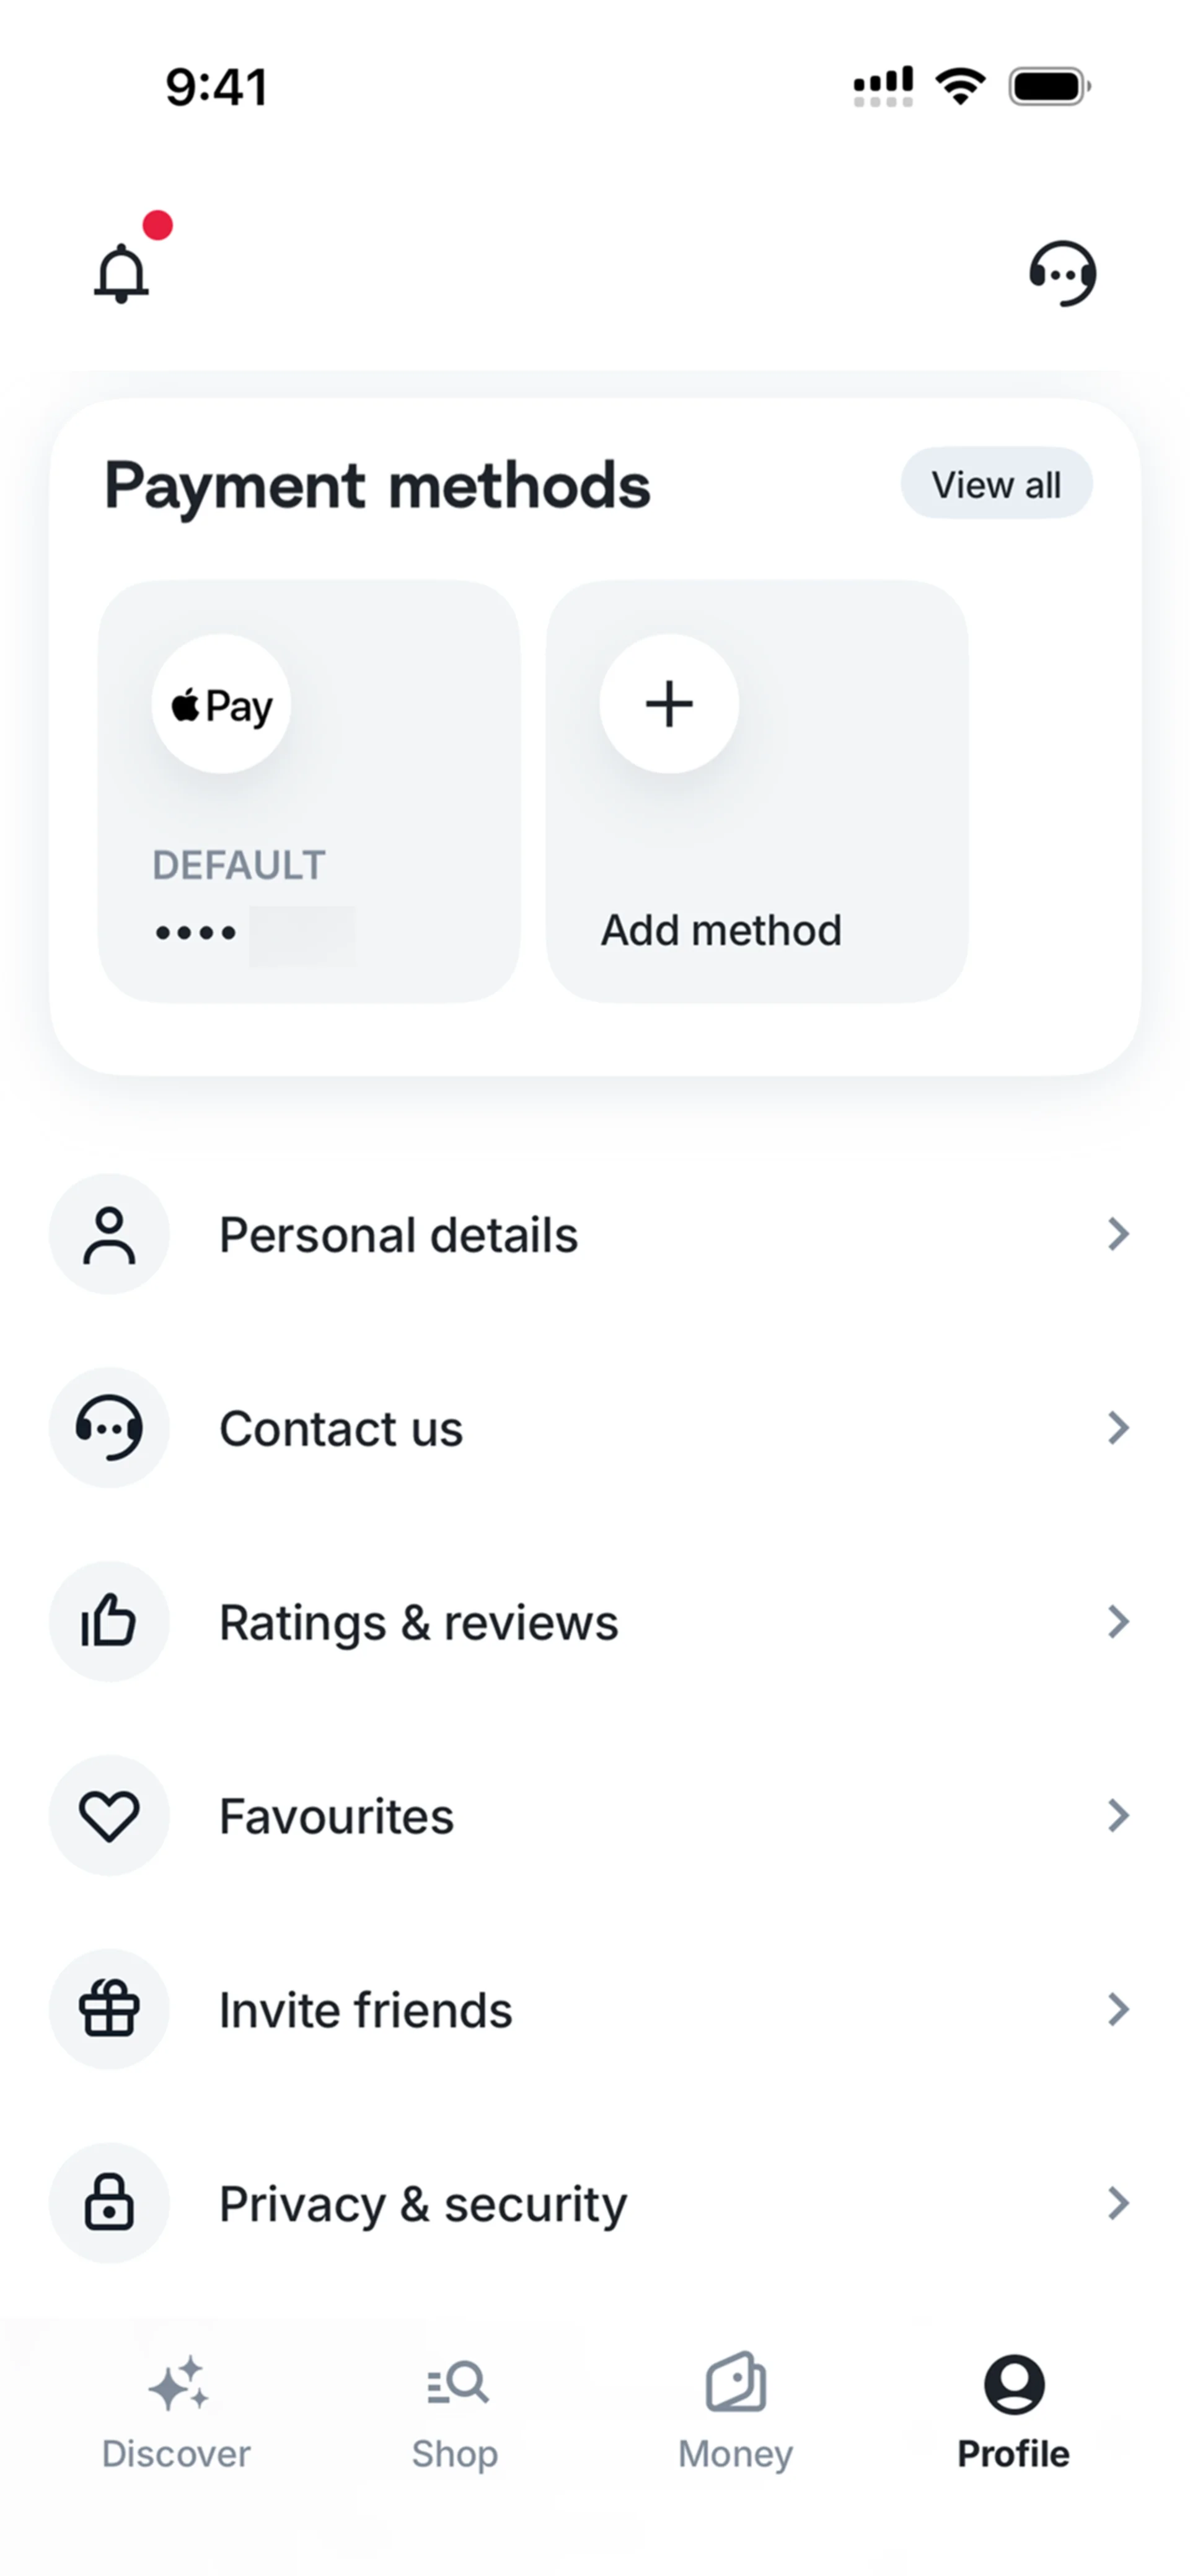The height and width of the screenshot is (2576, 1190).
Task: Click the plus icon to add method
Action: coord(669,704)
